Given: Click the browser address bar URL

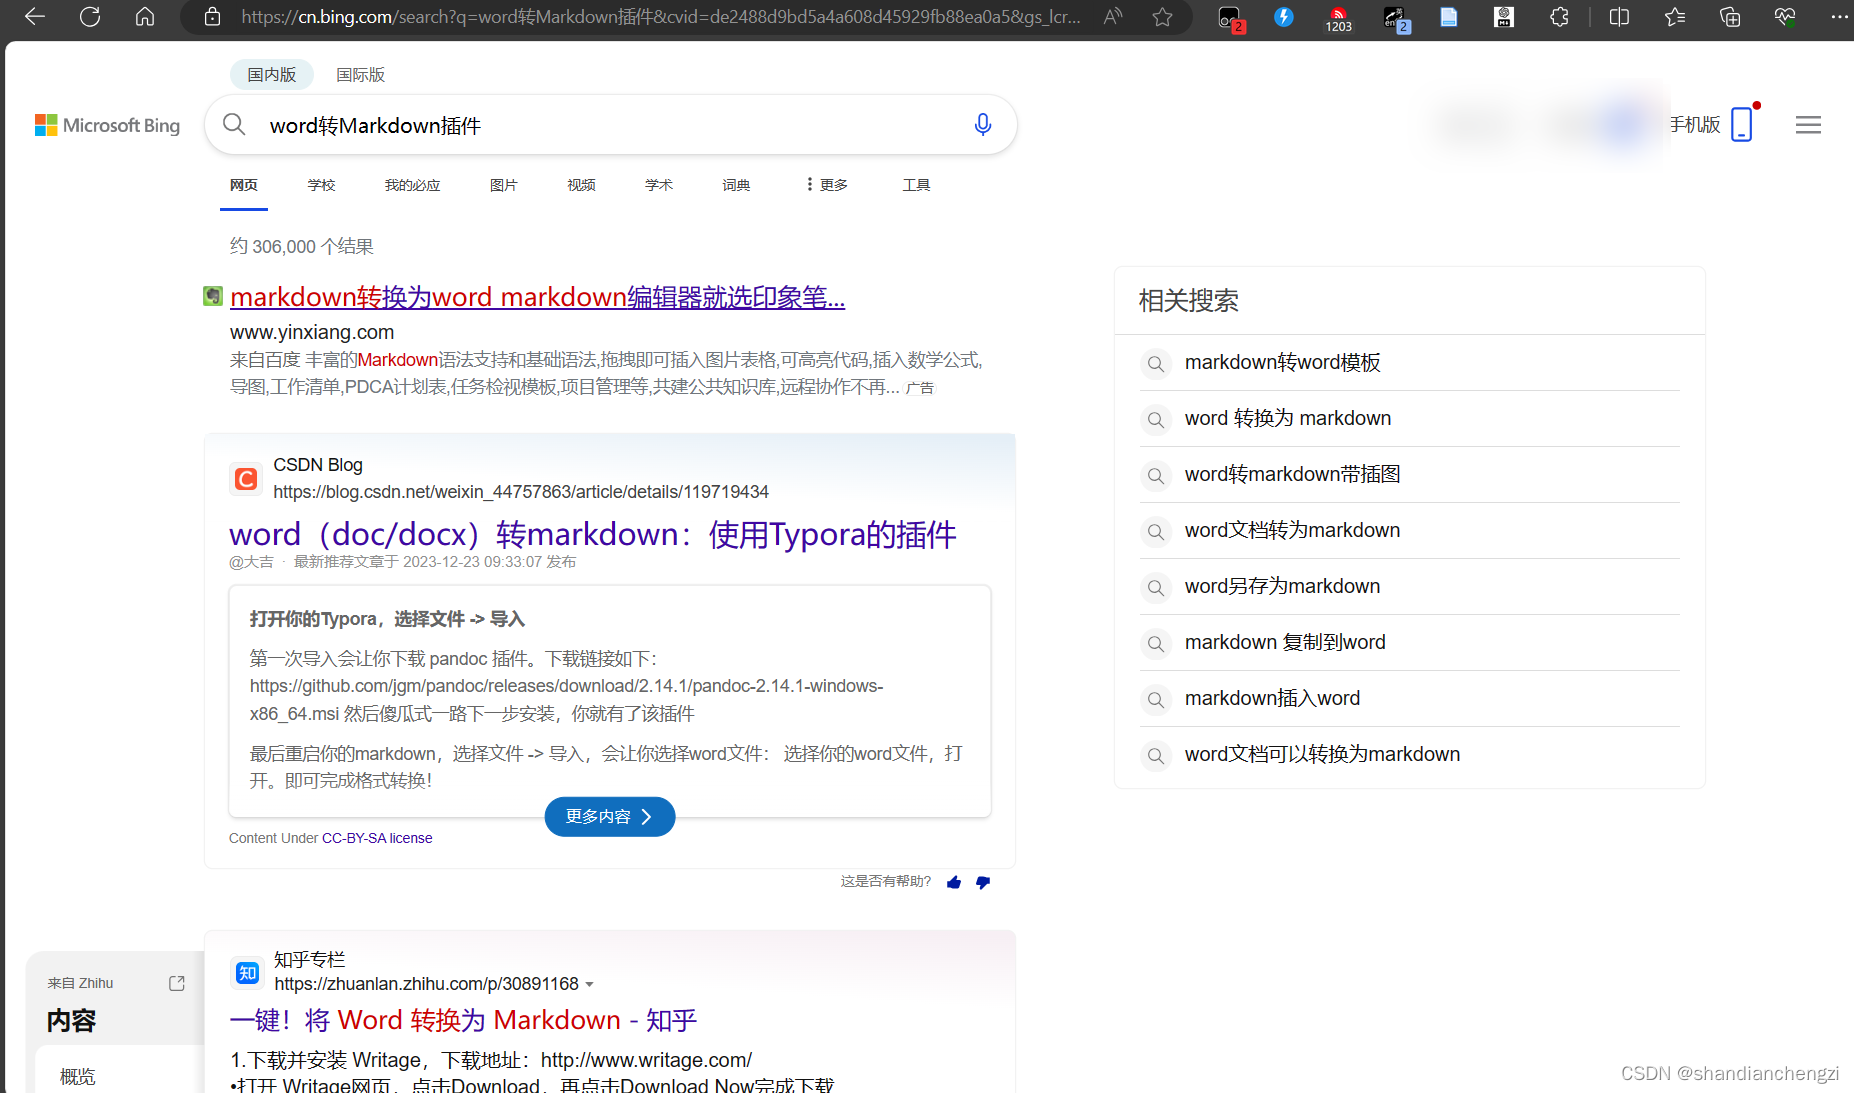Looking at the screenshot, I should 660,17.
